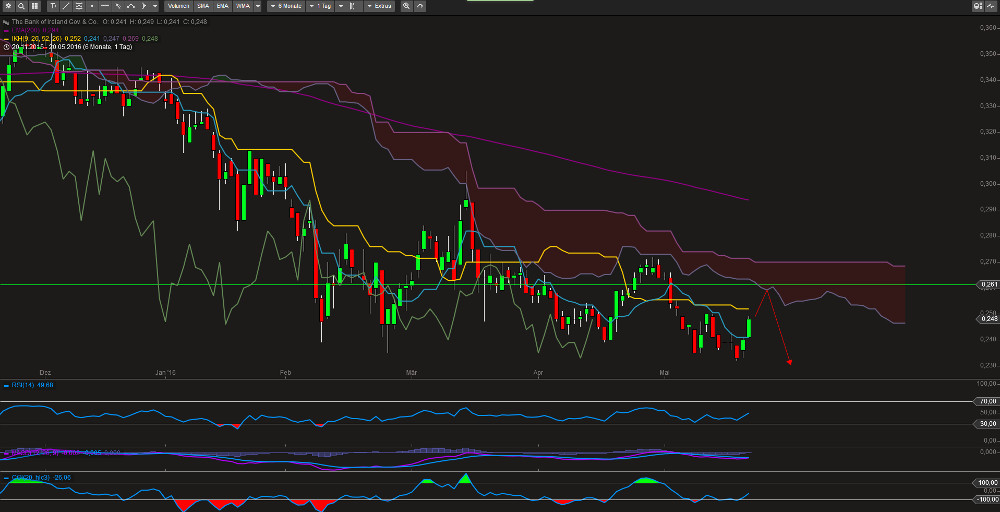
Task: Select the text annotation tool
Action: [53, 6]
